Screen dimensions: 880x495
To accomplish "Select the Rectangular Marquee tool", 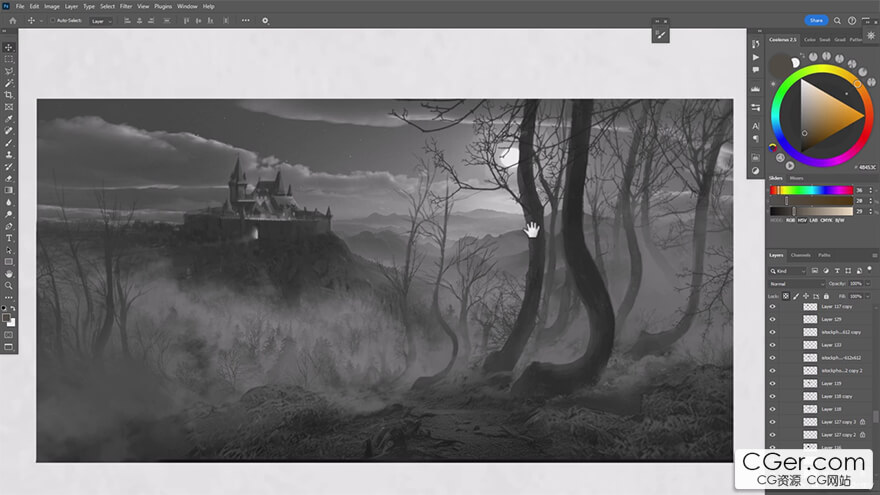I will point(8,59).
